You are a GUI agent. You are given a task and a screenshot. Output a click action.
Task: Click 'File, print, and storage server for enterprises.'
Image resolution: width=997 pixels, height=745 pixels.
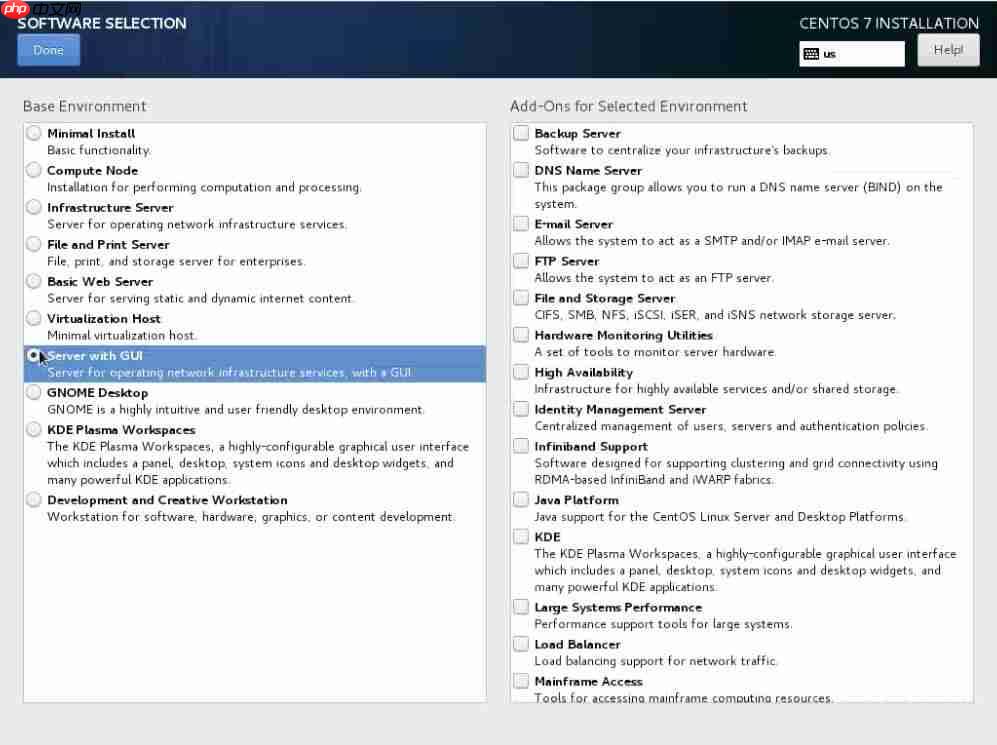[x=176, y=261]
